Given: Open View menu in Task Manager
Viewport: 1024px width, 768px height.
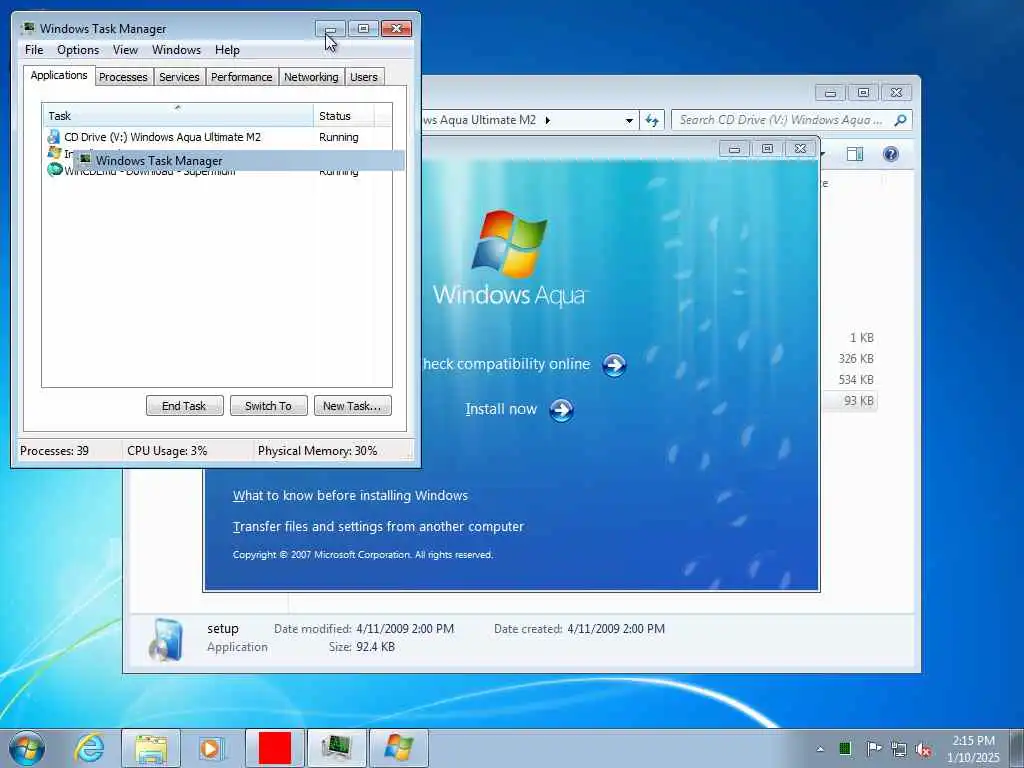Looking at the screenshot, I should coord(125,50).
